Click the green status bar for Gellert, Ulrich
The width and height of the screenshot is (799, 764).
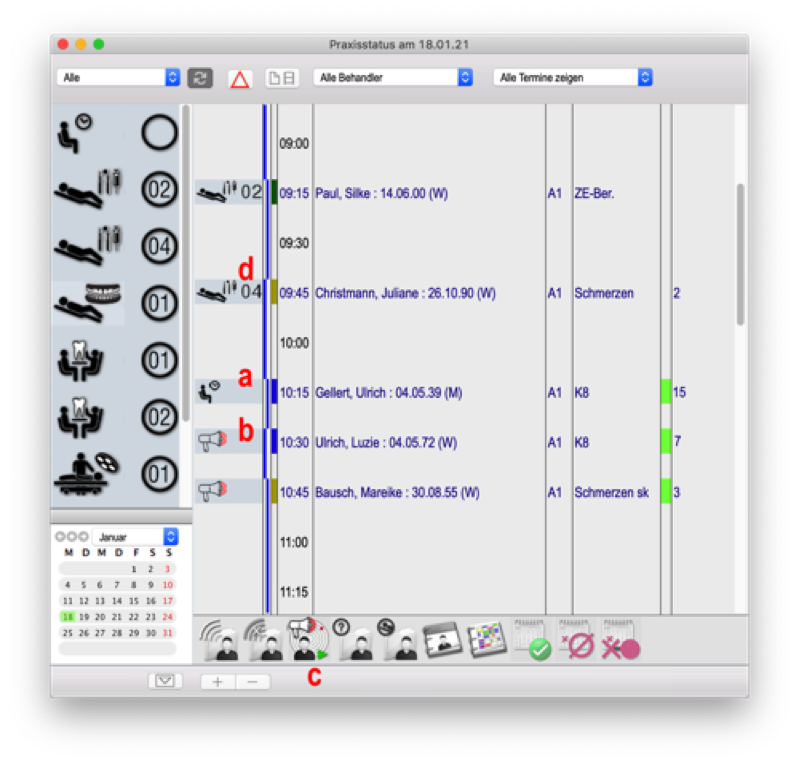665,392
